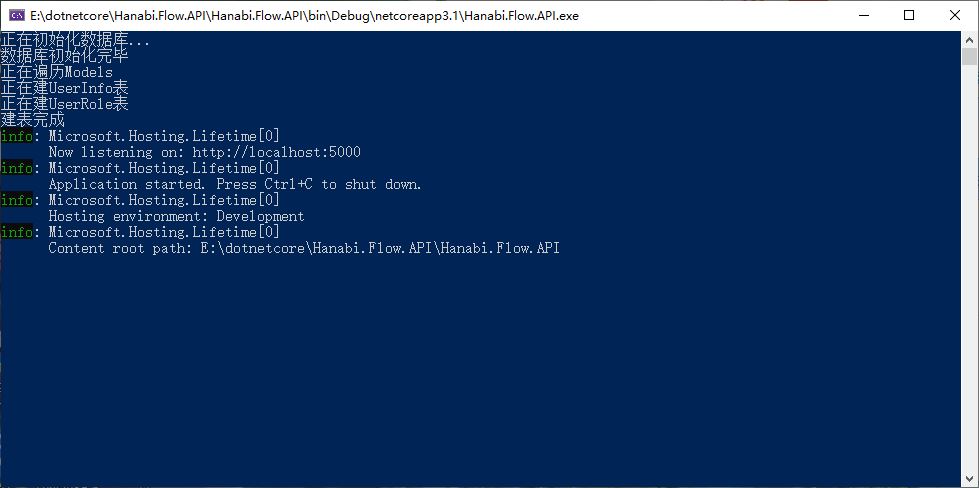Image resolution: width=979 pixels, height=488 pixels.
Task: Click the vertical scrollbar thumb
Action: click(x=969, y=56)
